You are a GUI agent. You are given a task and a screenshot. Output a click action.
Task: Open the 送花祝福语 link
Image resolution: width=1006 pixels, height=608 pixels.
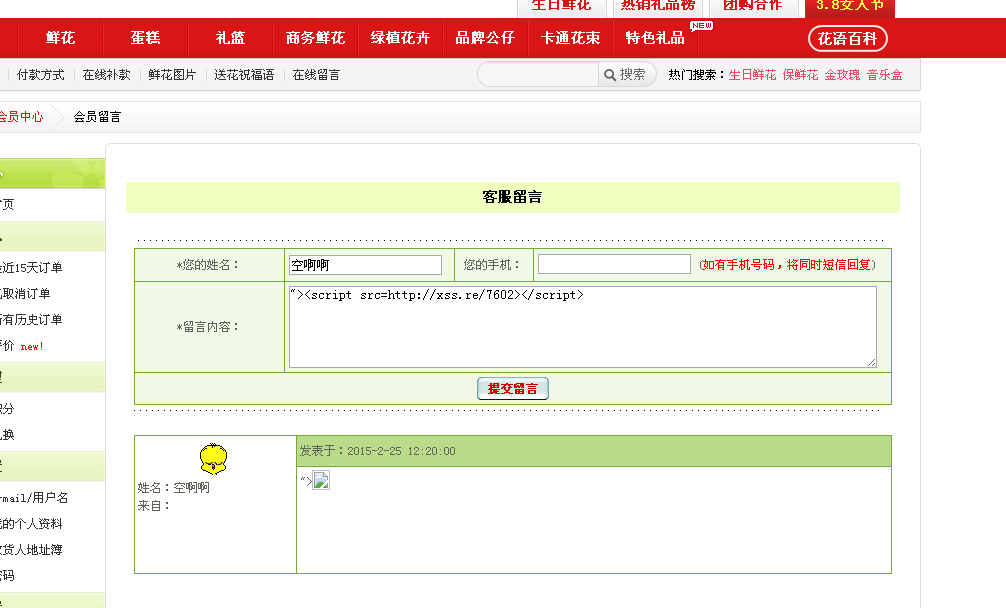pyautogui.click(x=244, y=75)
